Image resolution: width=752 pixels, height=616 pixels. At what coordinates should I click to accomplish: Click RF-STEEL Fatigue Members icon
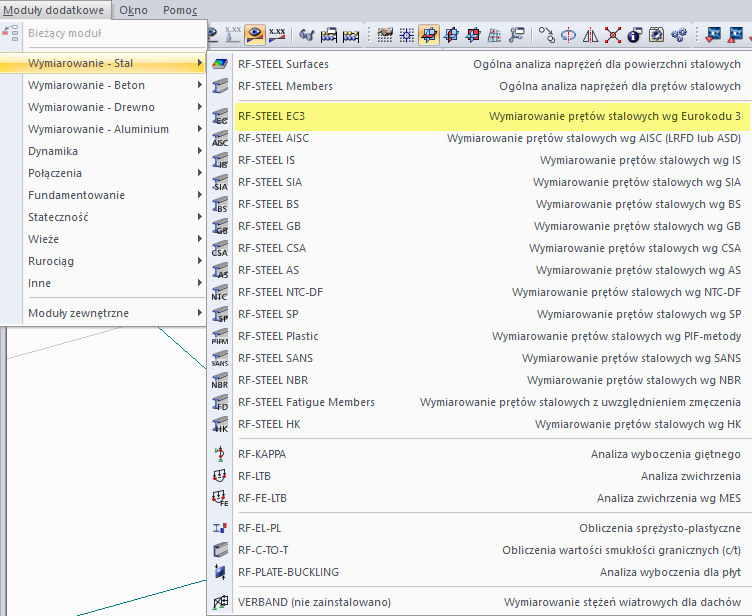click(220, 403)
